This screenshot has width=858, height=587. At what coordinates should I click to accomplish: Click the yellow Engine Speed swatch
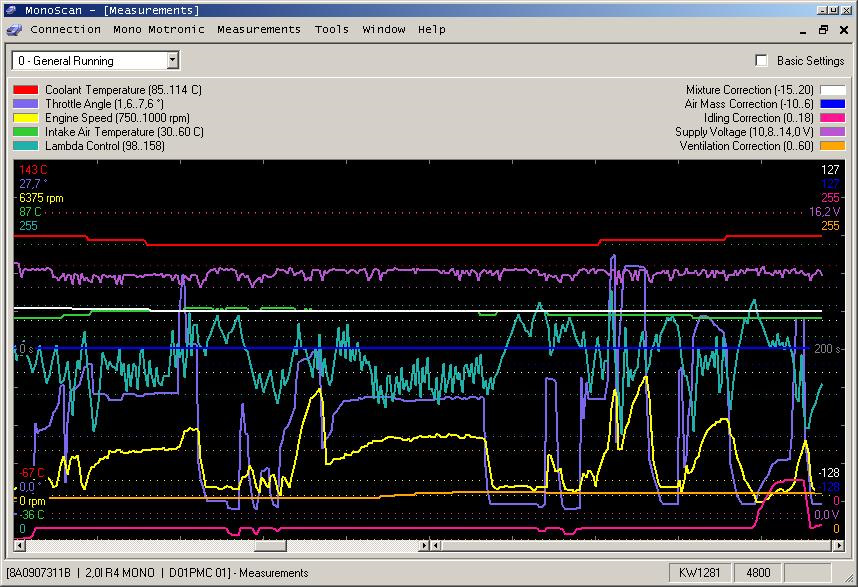point(26,118)
